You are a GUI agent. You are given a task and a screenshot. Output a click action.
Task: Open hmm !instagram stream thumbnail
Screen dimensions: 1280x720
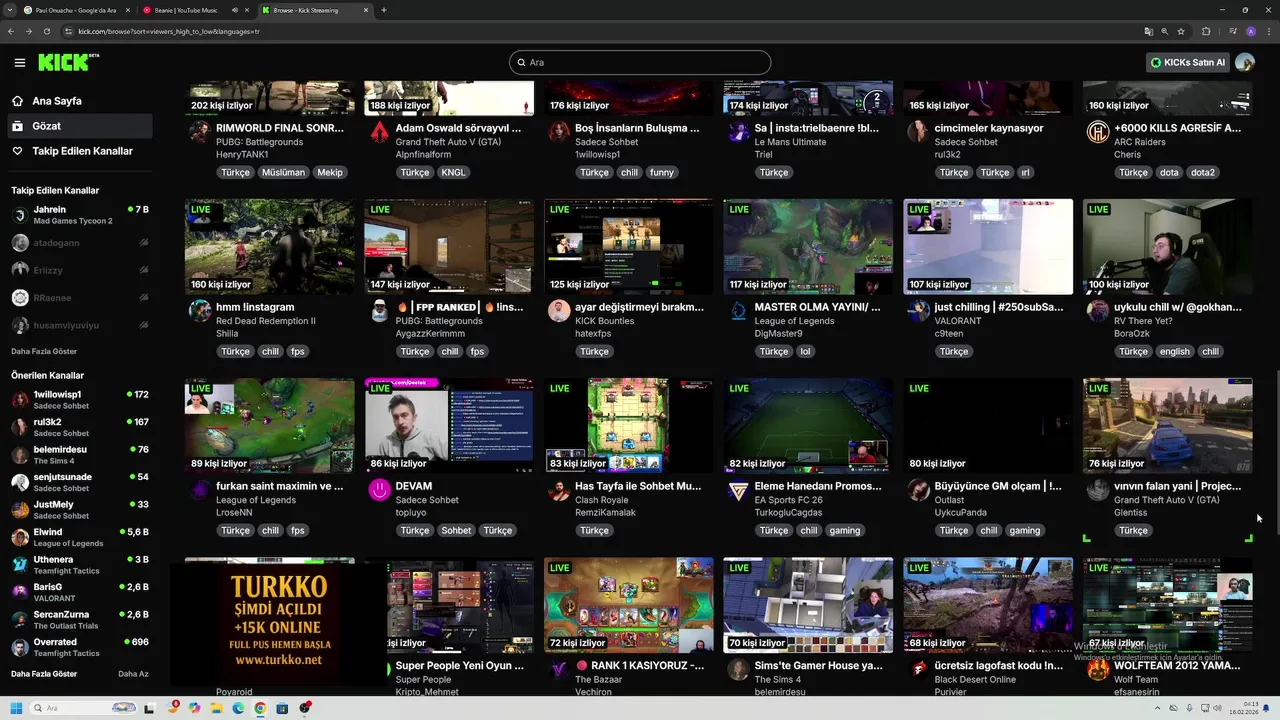coord(269,247)
